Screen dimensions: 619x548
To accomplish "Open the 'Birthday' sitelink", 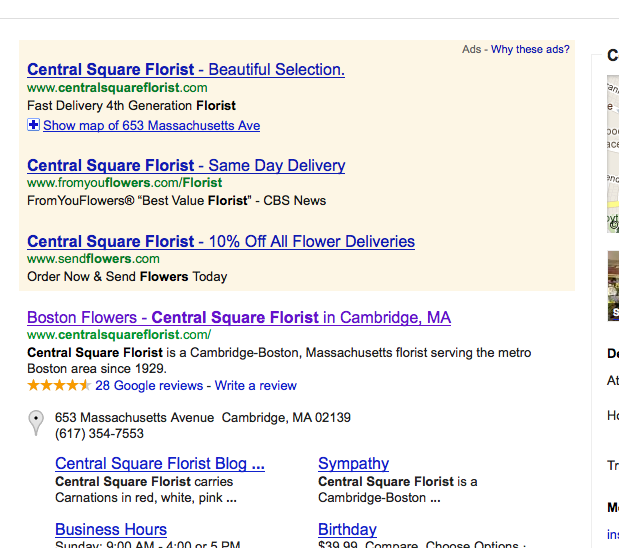I will coord(347,529).
